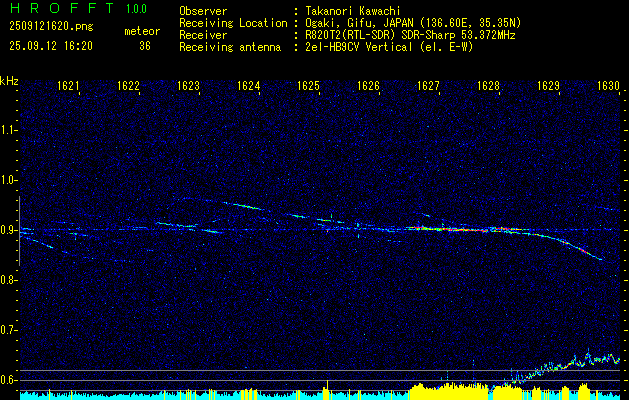Screen dimensions: 629x400
Task: Click the Receiving Location label
Action: point(233,23)
